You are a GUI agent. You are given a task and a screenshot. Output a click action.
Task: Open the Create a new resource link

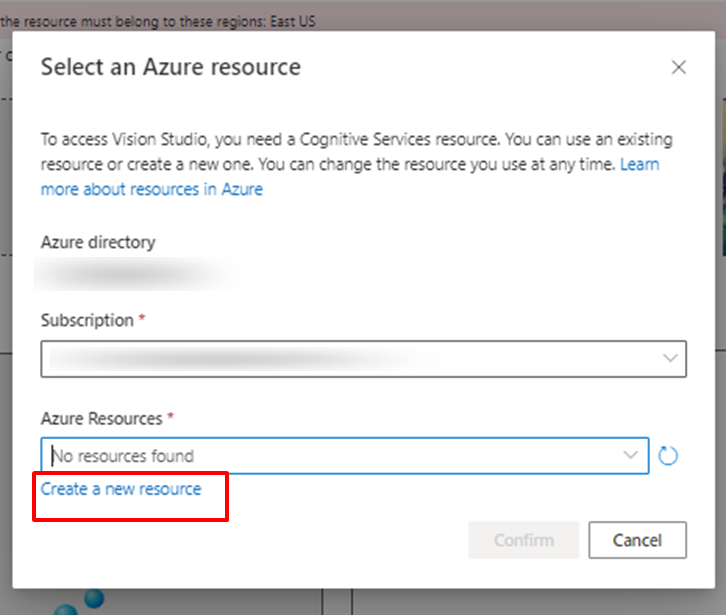[121, 489]
